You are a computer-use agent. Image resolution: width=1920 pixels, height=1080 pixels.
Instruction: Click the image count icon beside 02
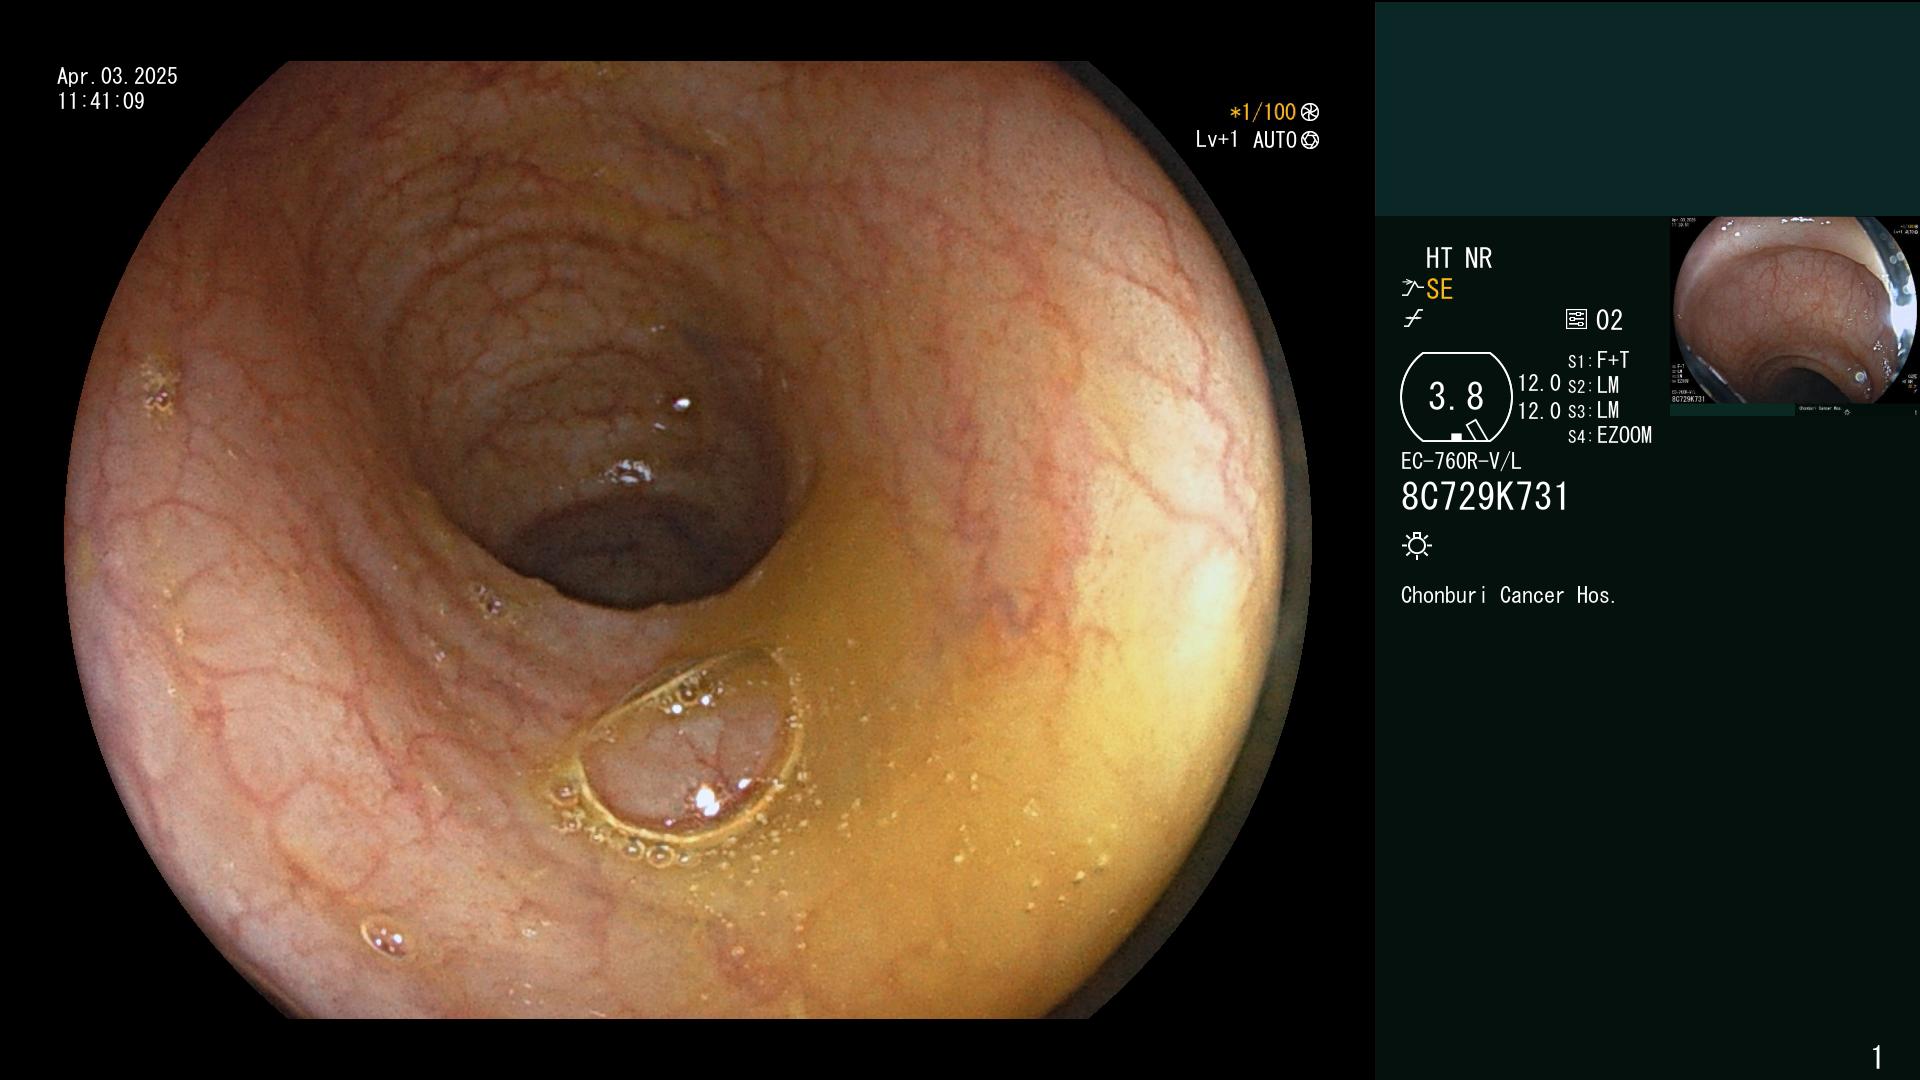coord(1576,320)
